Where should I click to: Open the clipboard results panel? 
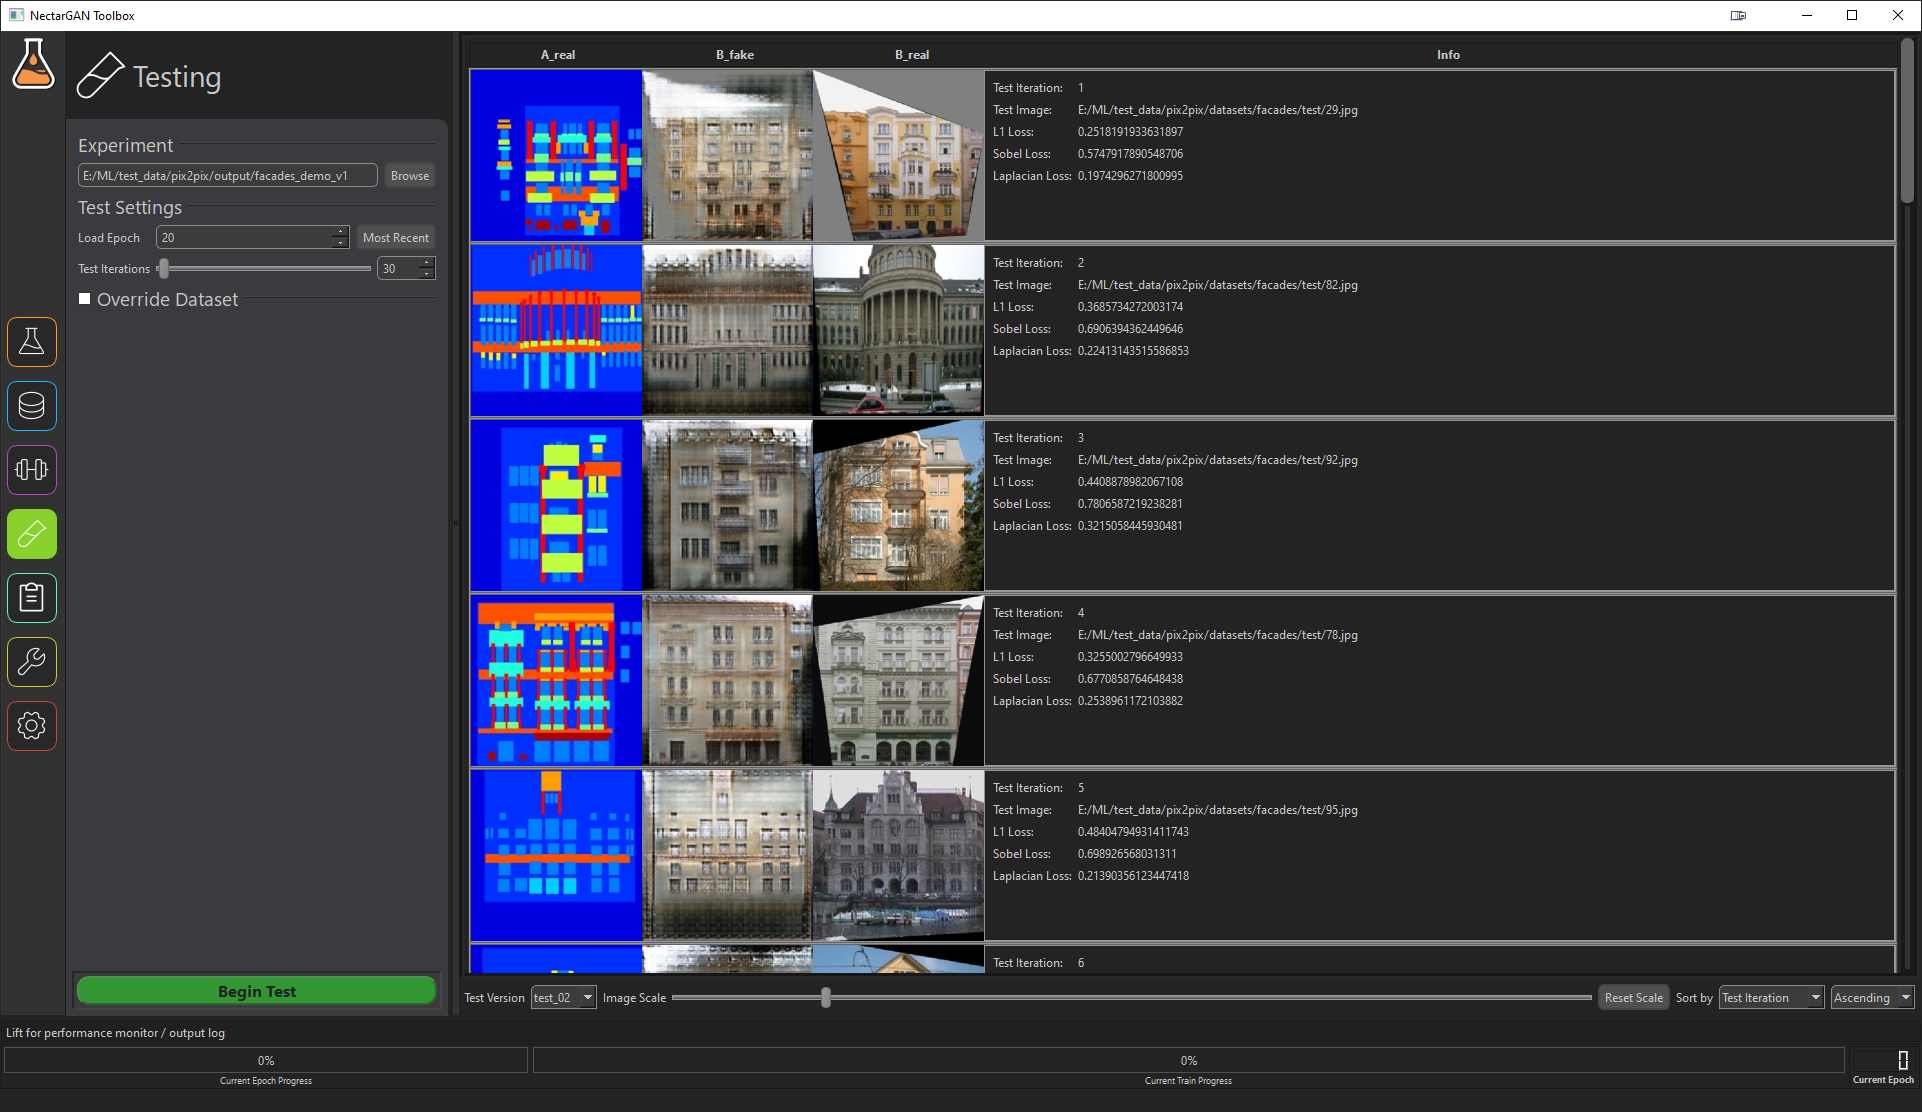coord(32,598)
